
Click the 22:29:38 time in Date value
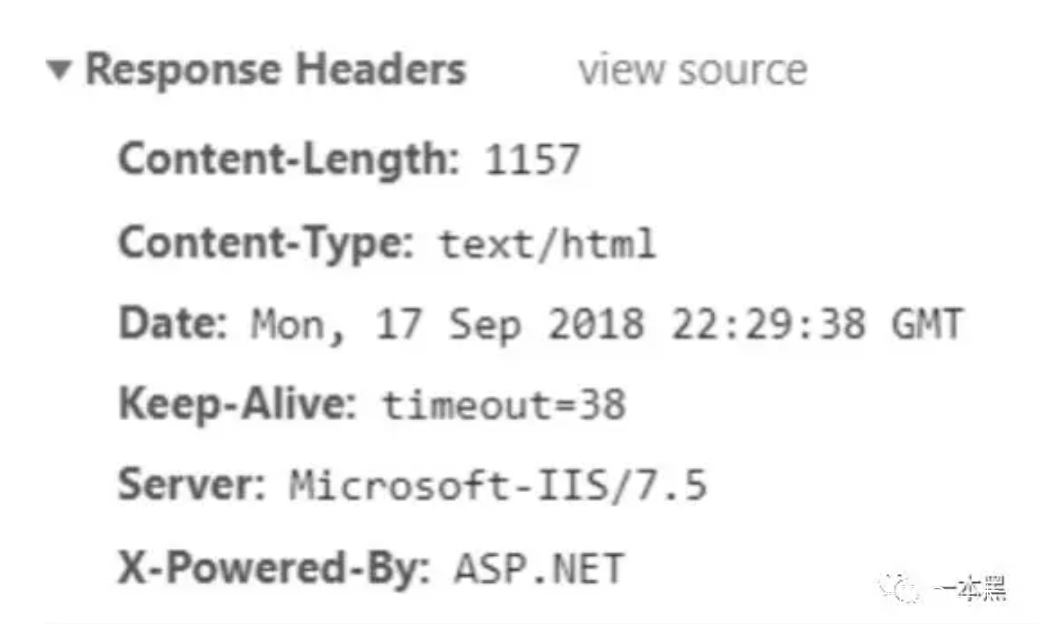pos(767,325)
